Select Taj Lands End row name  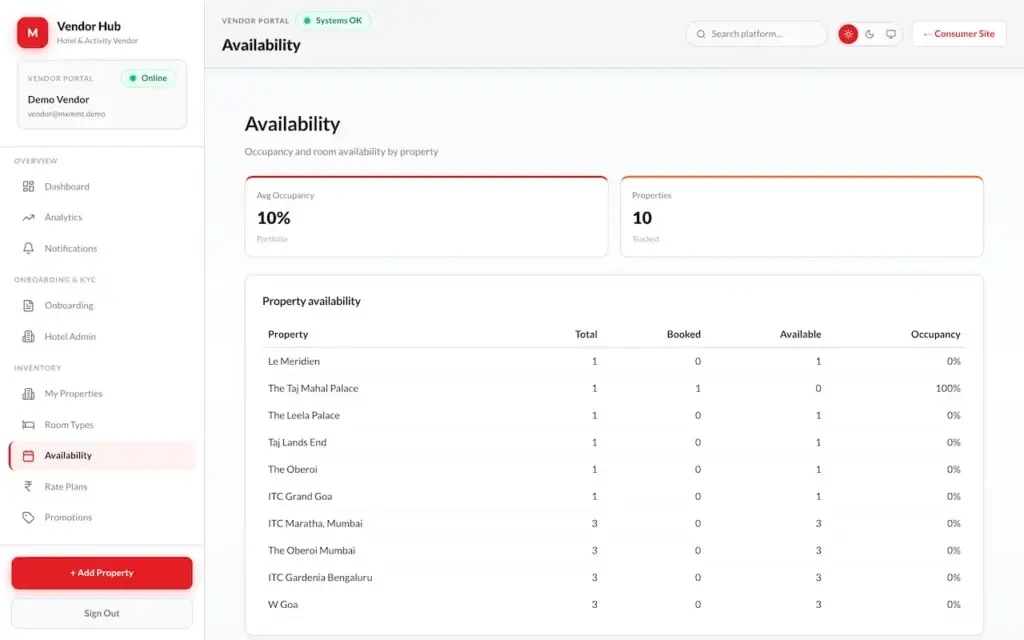pyautogui.click(x=297, y=442)
